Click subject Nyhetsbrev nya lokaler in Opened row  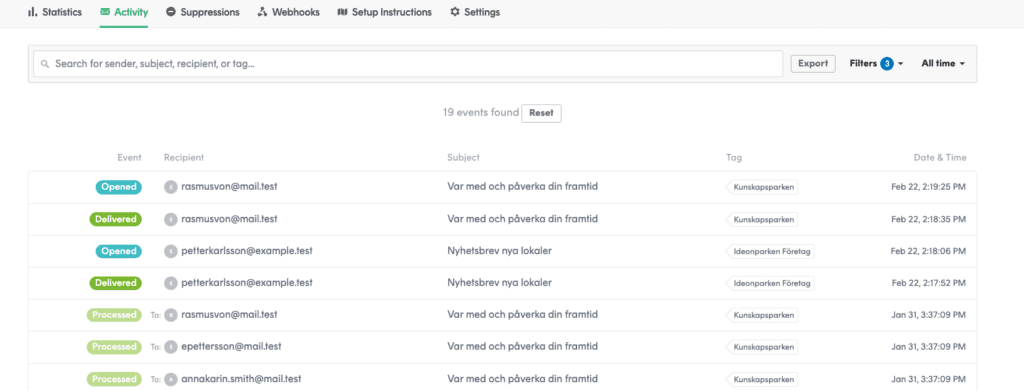coord(500,250)
